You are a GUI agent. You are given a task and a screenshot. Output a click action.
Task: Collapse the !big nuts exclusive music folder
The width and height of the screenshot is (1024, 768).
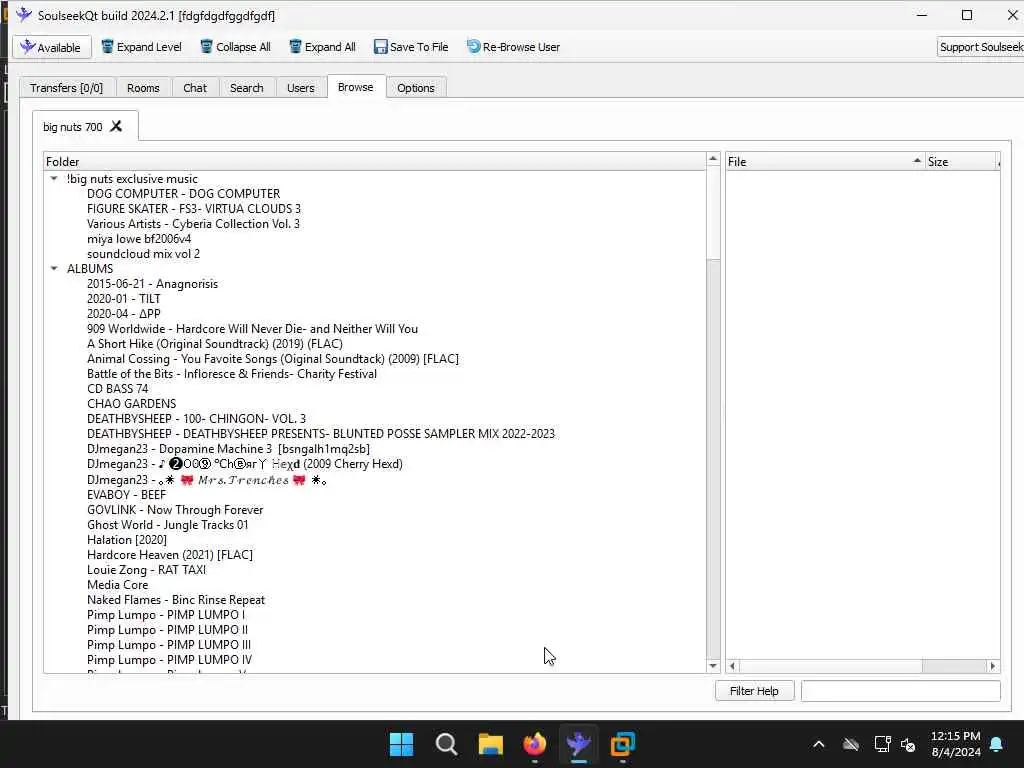[54, 178]
